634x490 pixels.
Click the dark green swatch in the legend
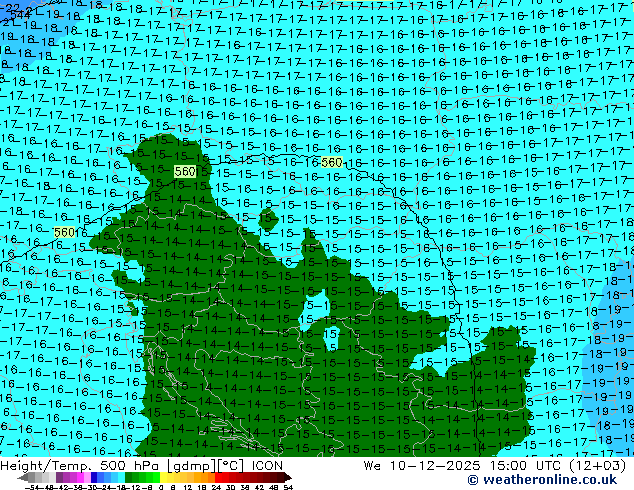coord(129,478)
